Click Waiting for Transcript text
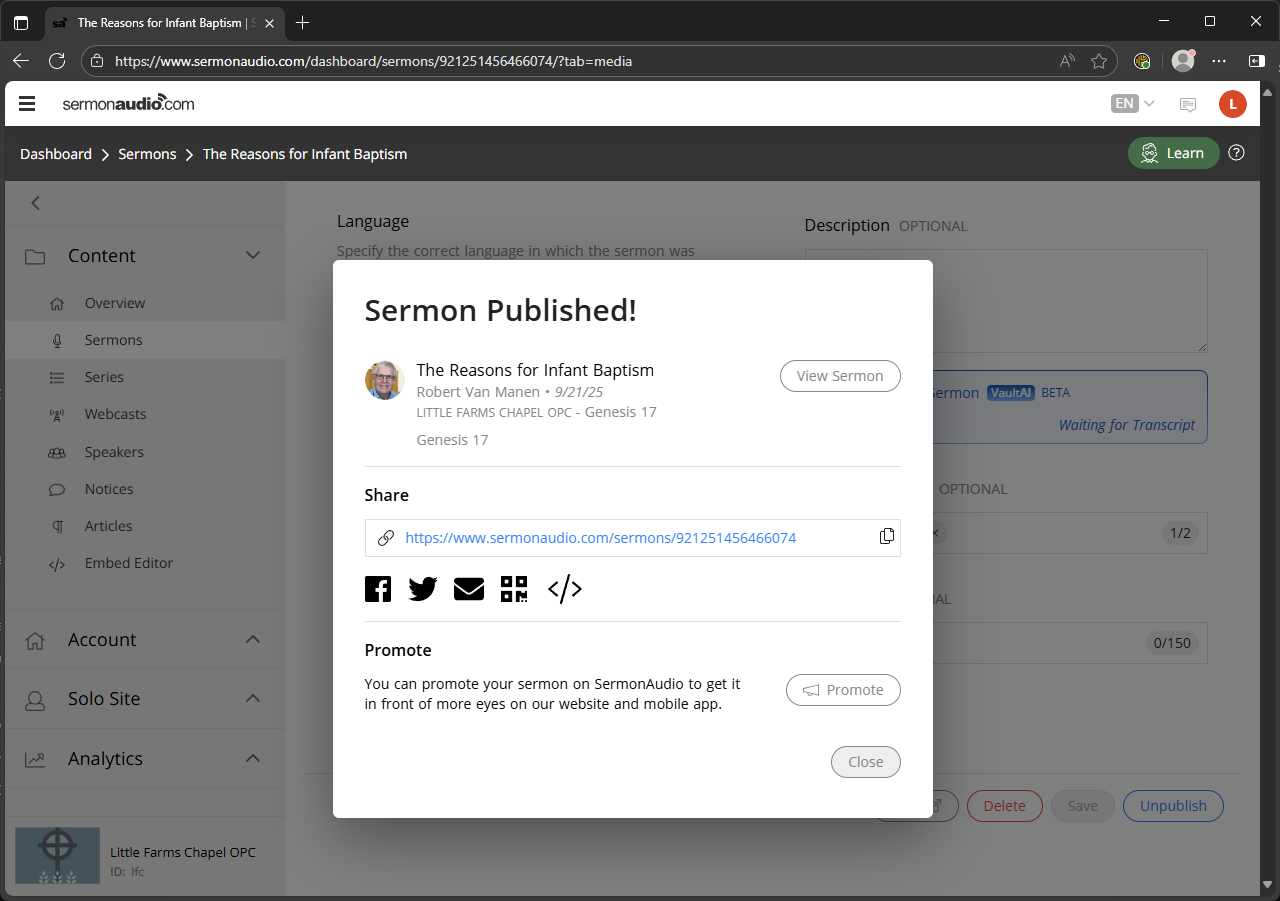This screenshot has height=901, width=1280. [1127, 425]
